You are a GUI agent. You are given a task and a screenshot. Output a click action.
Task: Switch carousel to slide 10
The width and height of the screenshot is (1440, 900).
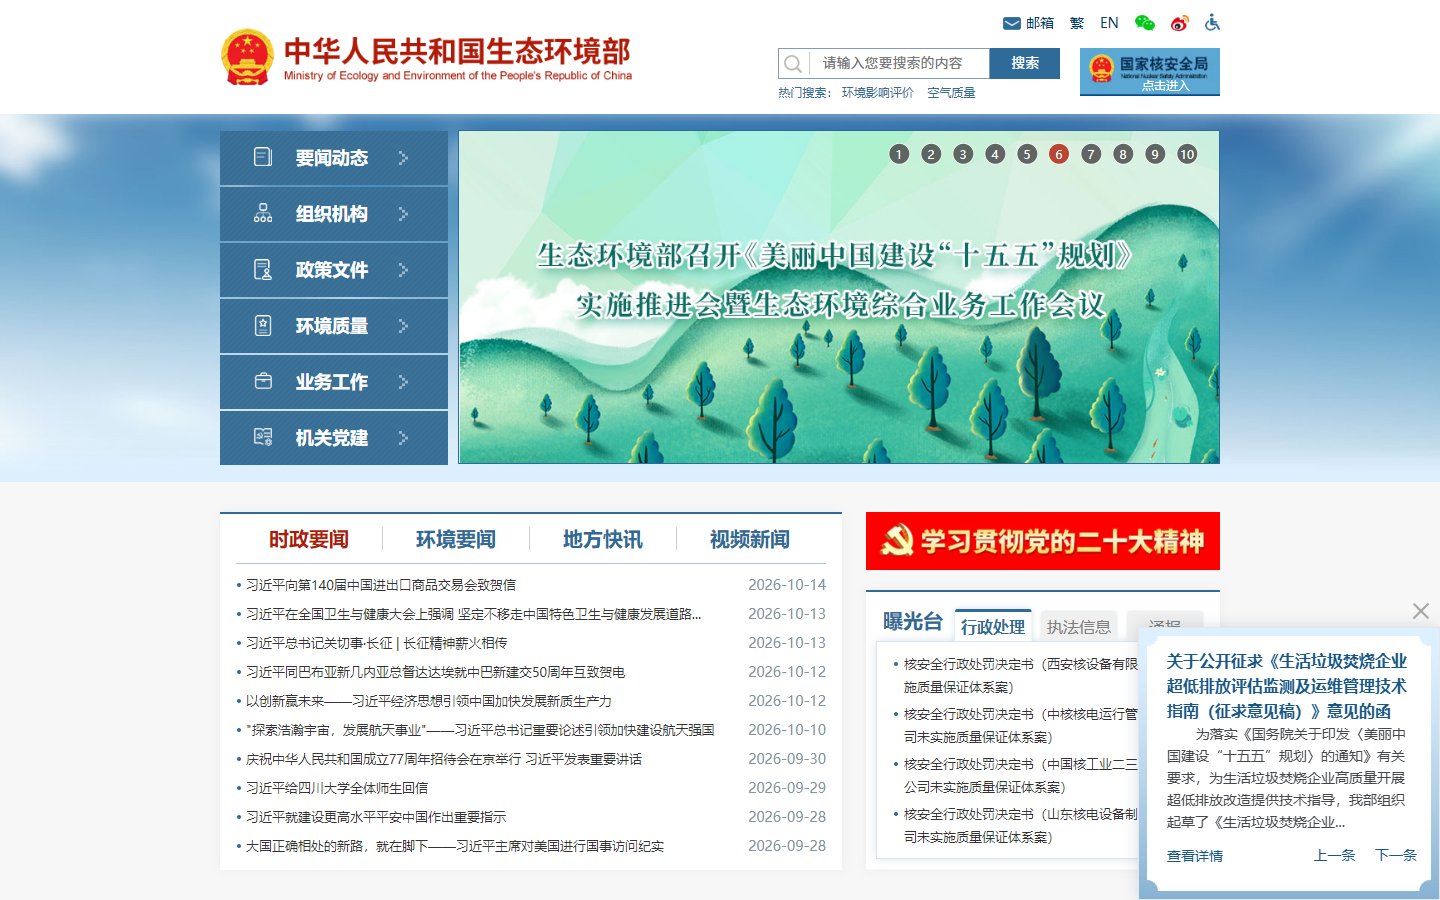(x=1187, y=154)
